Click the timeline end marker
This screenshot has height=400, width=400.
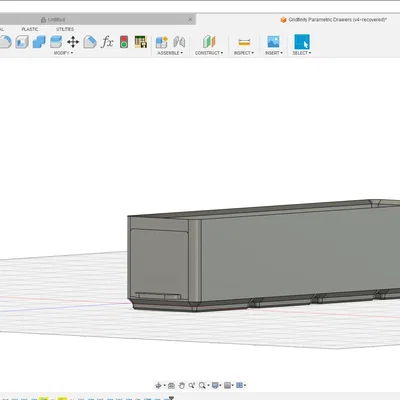(171, 398)
